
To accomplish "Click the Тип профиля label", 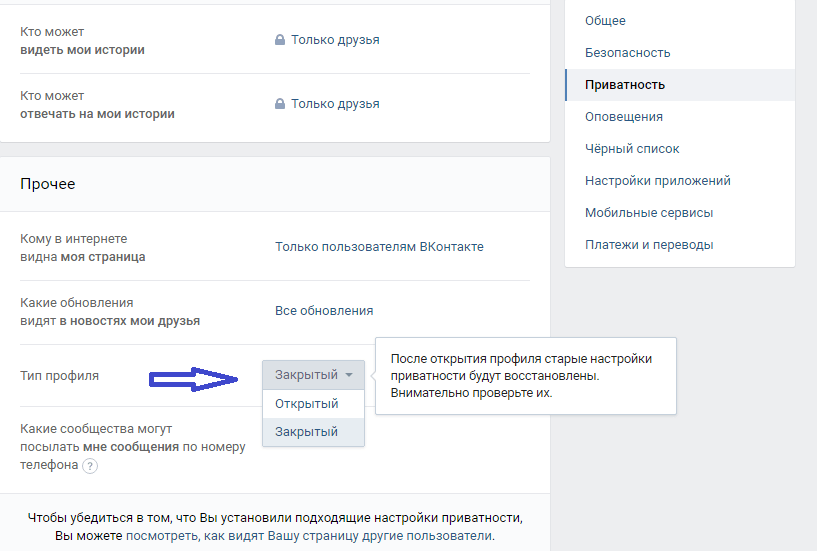I will pos(59,376).
